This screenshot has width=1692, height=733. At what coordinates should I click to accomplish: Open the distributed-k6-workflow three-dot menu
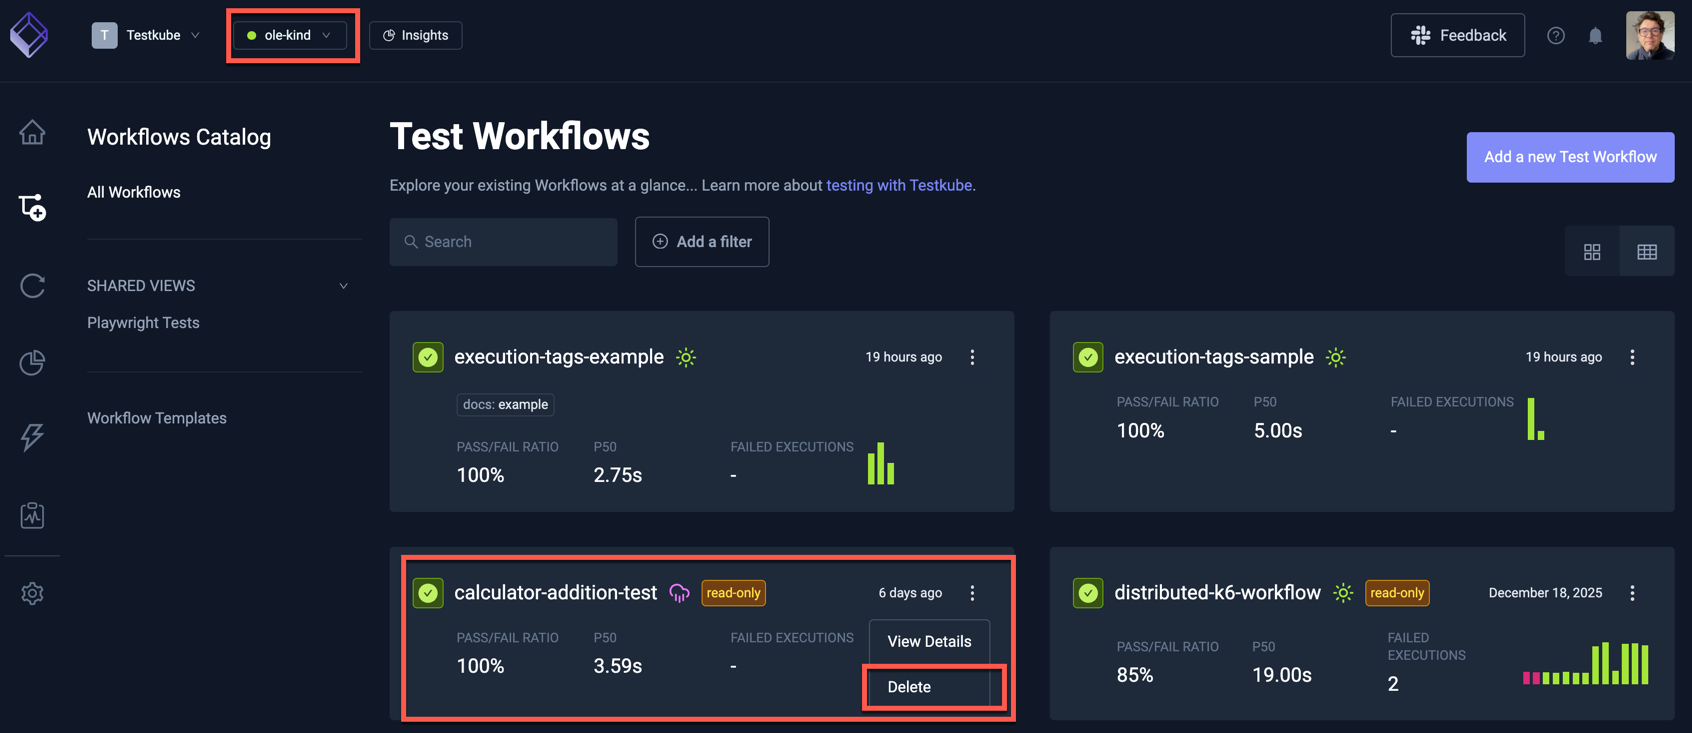point(1632,593)
